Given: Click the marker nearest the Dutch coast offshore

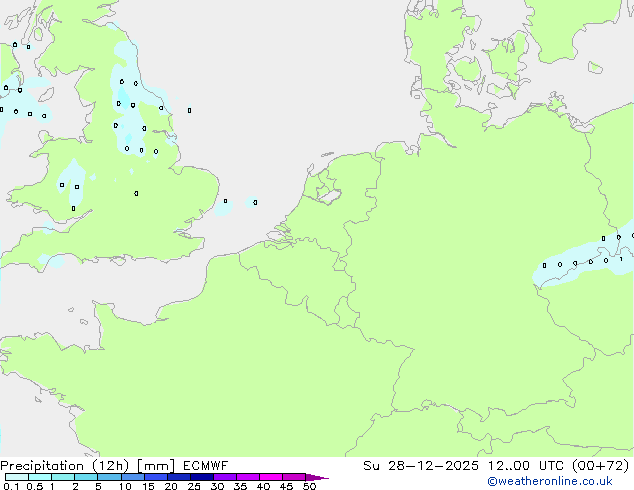Looking at the screenshot, I should coord(255,202).
